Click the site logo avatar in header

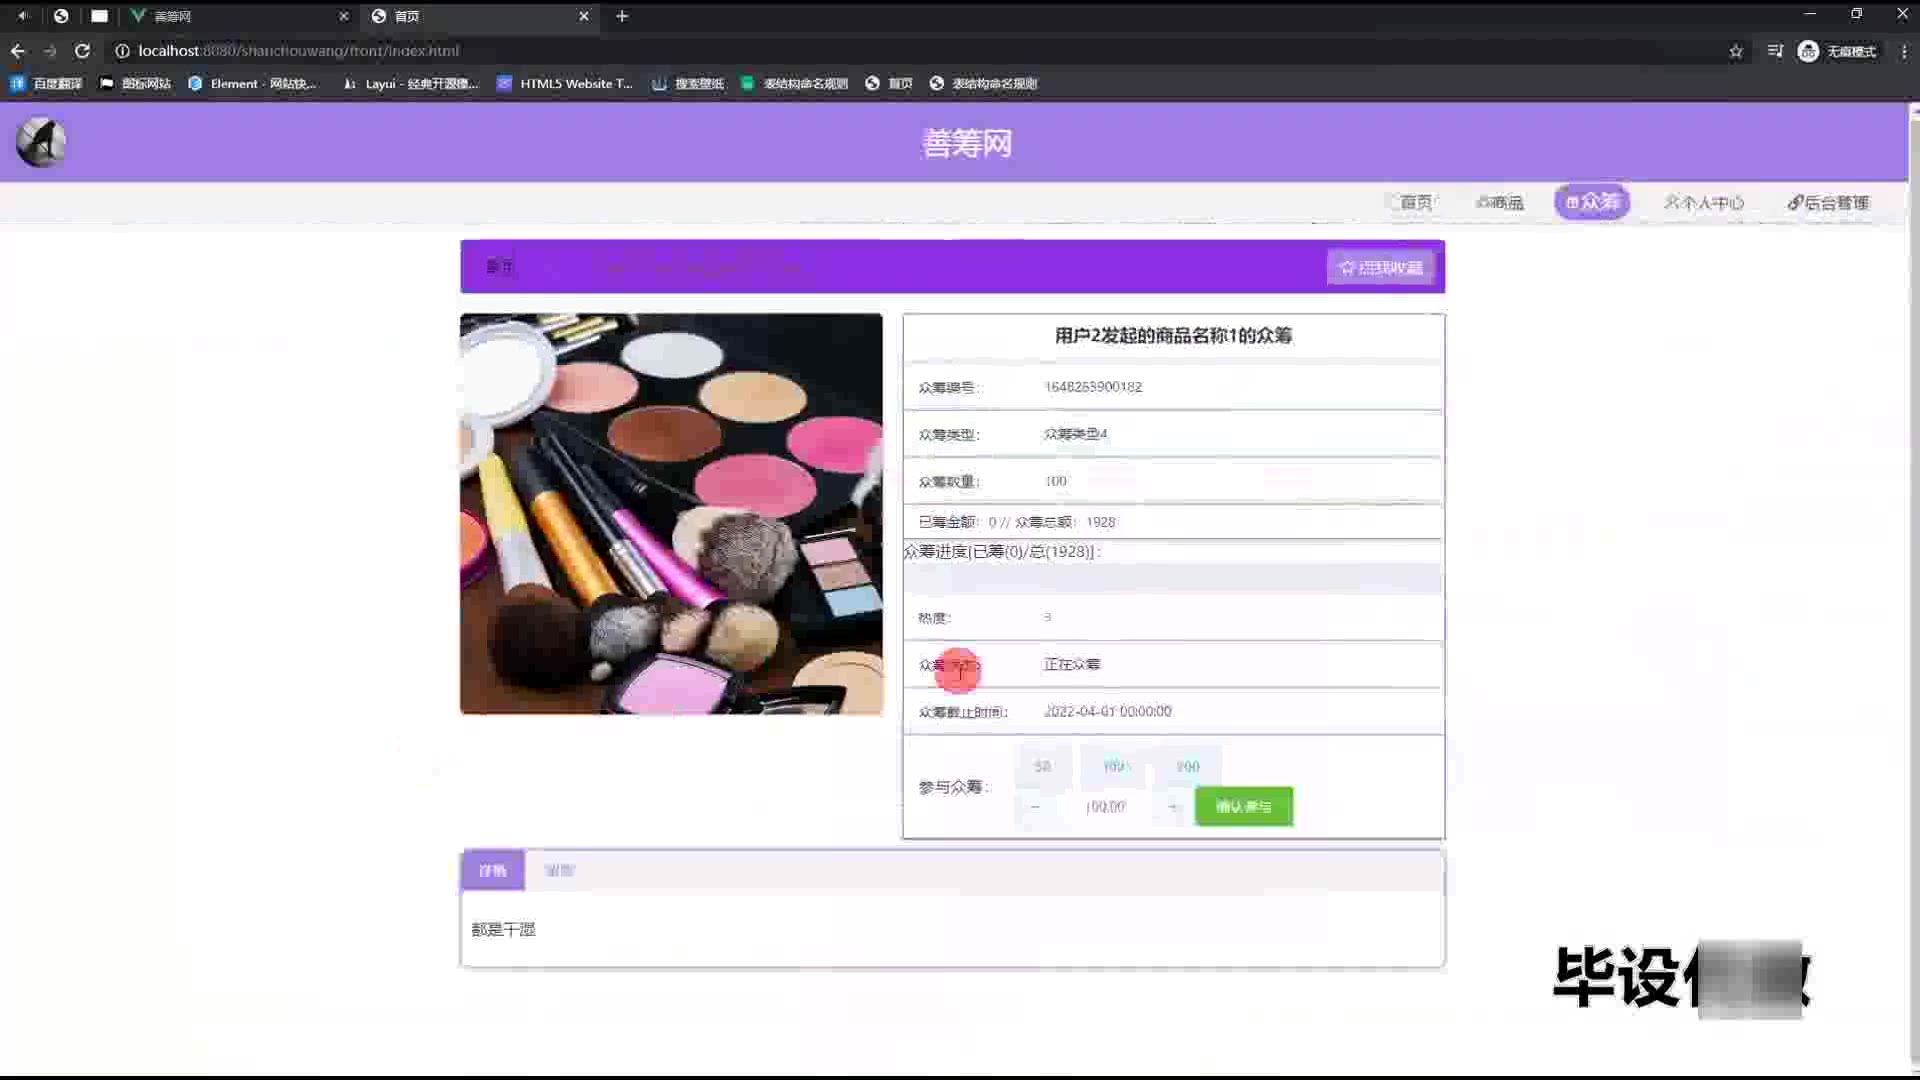pyautogui.click(x=41, y=142)
